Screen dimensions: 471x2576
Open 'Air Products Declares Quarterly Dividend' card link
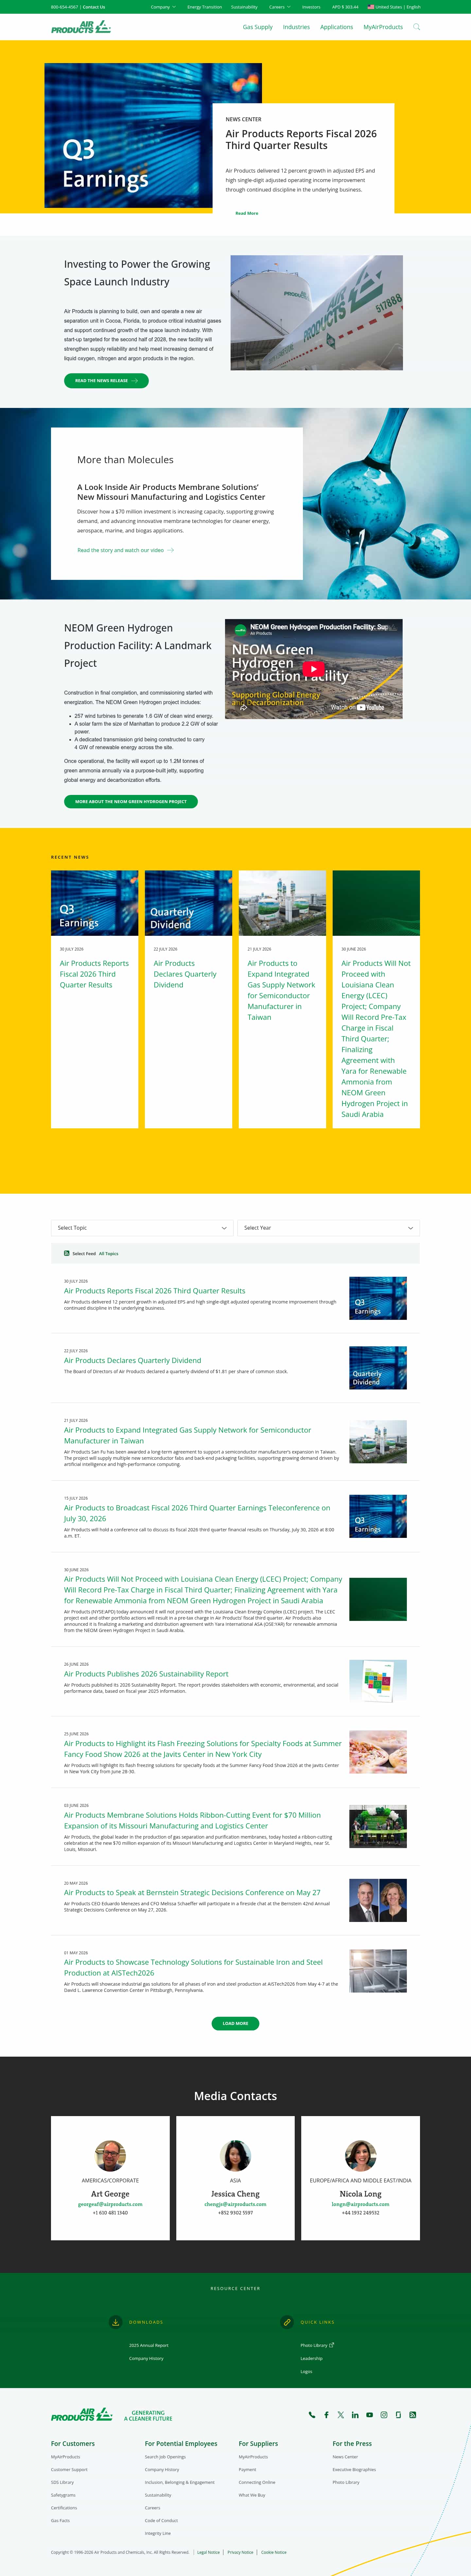(185, 974)
